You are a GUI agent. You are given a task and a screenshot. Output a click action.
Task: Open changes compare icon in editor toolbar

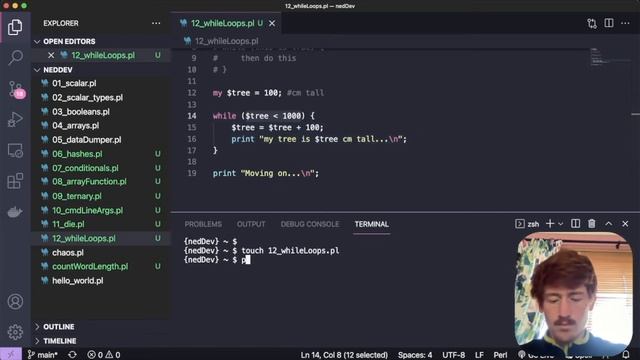tap(592, 23)
